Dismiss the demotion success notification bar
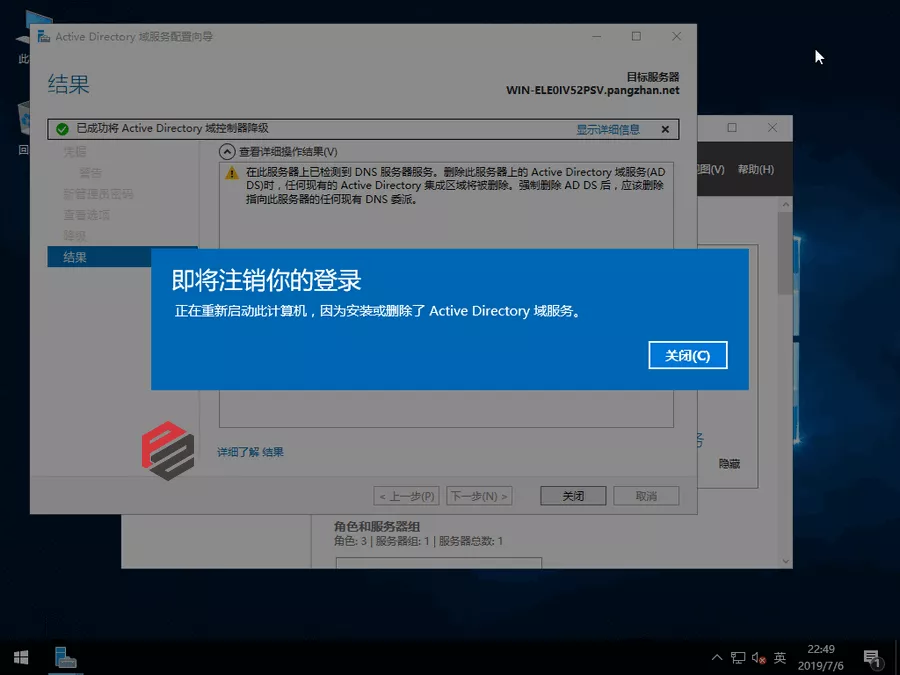900x675 pixels. tap(665, 129)
